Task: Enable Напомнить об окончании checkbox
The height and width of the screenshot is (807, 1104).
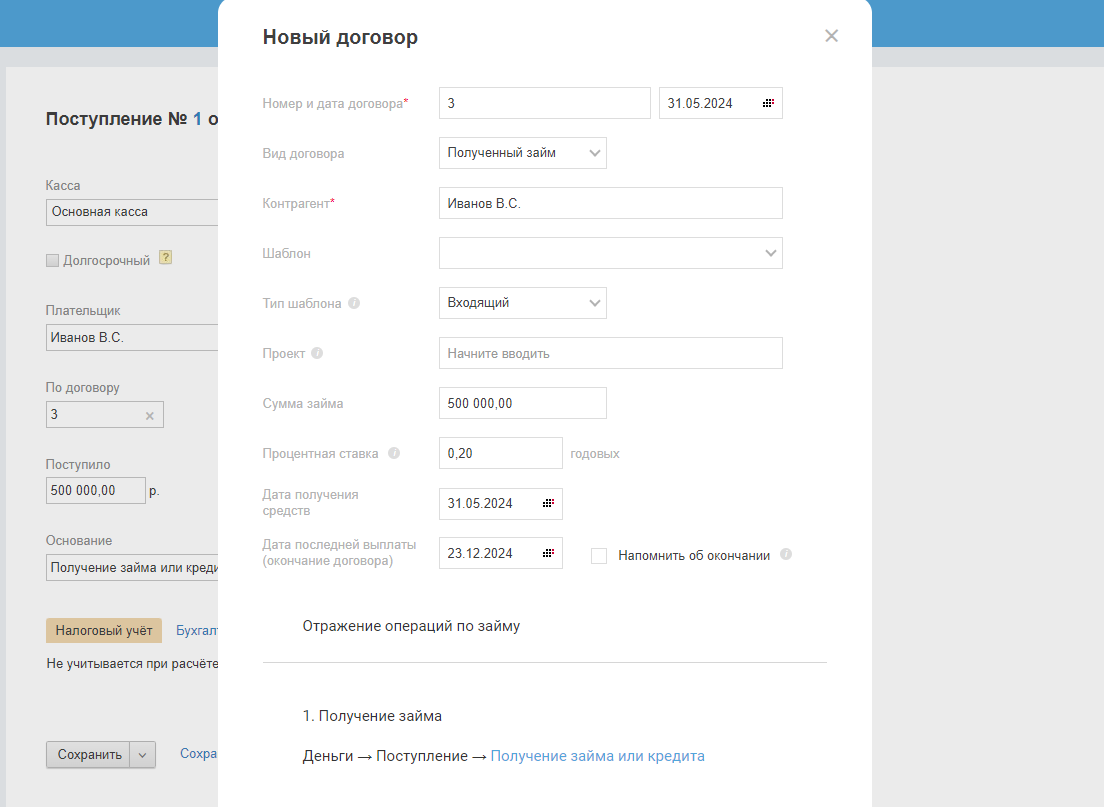Action: (x=599, y=556)
